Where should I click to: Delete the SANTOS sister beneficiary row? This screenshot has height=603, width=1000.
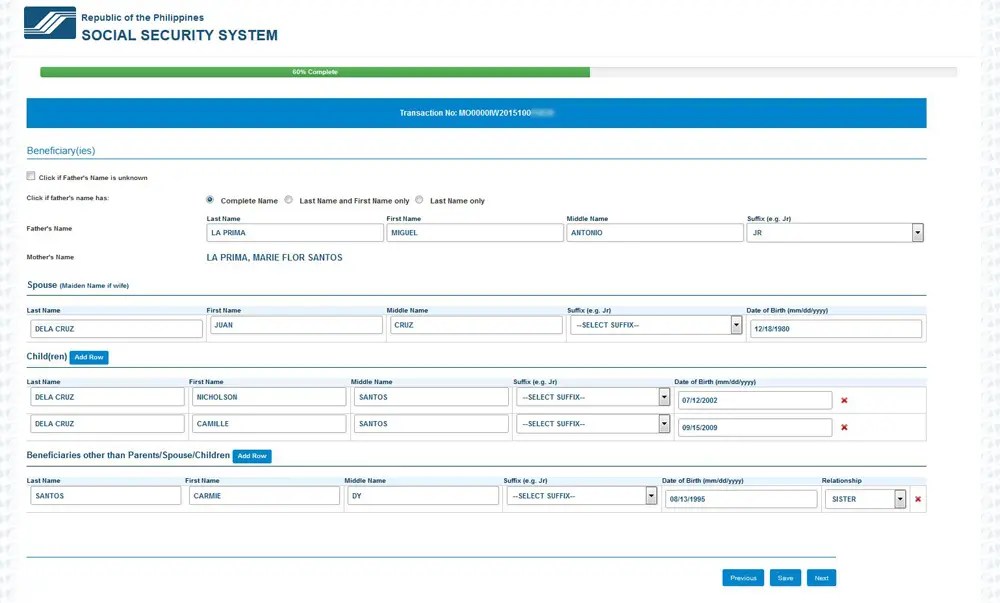(918, 499)
